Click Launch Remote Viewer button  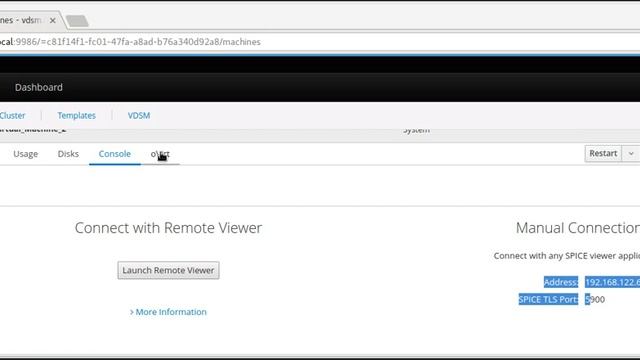click(168, 270)
